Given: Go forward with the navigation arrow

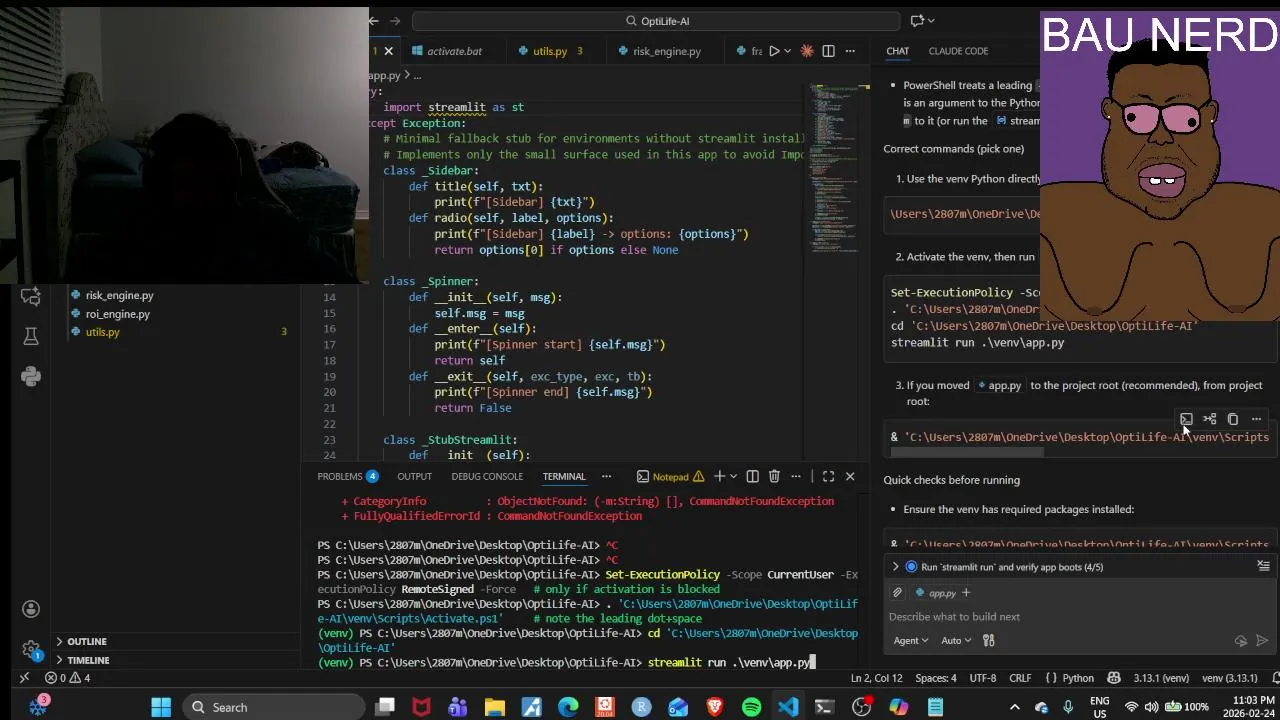Looking at the screenshot, I should [x=396, y=21].
